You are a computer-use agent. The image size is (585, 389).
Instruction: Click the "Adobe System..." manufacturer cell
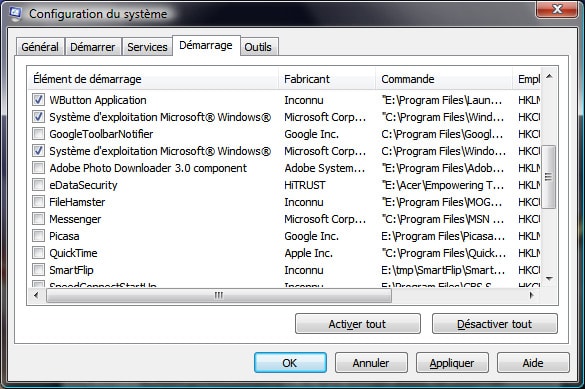tap(325, 168)
